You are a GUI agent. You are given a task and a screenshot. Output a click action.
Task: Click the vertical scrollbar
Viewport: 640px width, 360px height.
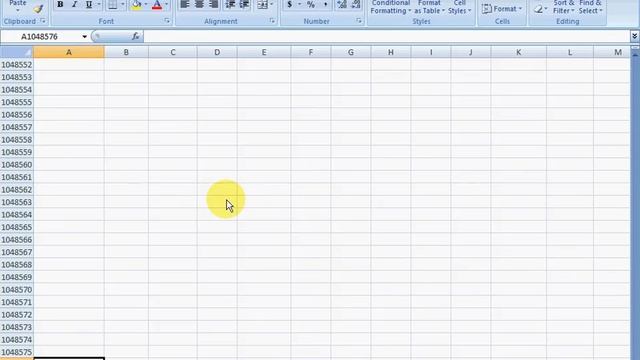[x=635, y=204]
